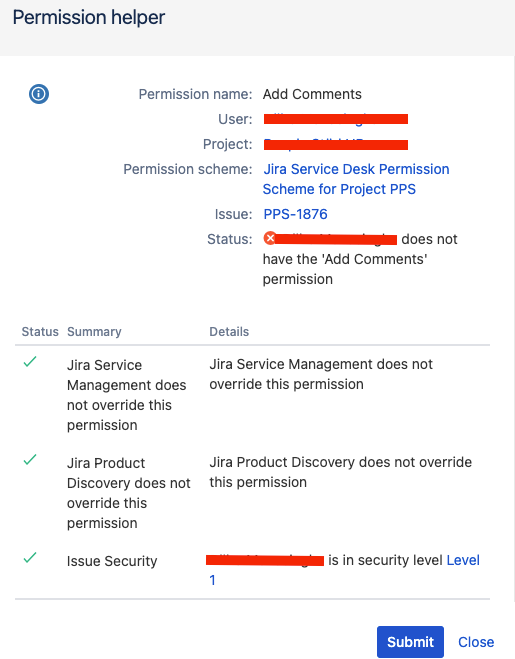This screenshot has width=515, height=659.
Task: Click the Summary column header
Action: 94,332
